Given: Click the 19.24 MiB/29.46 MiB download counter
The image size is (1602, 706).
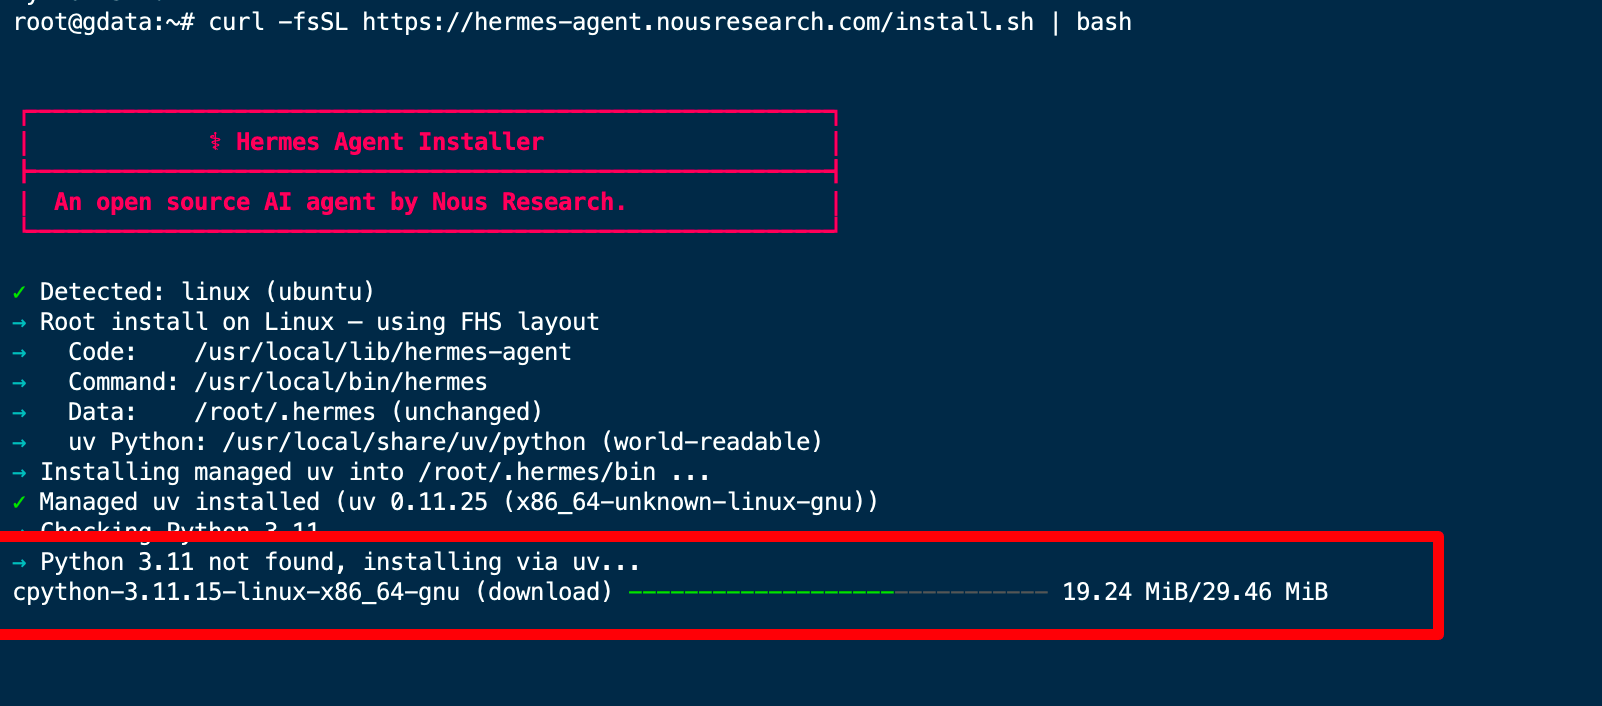Looking at the screenshot, I should (1195, 592).
